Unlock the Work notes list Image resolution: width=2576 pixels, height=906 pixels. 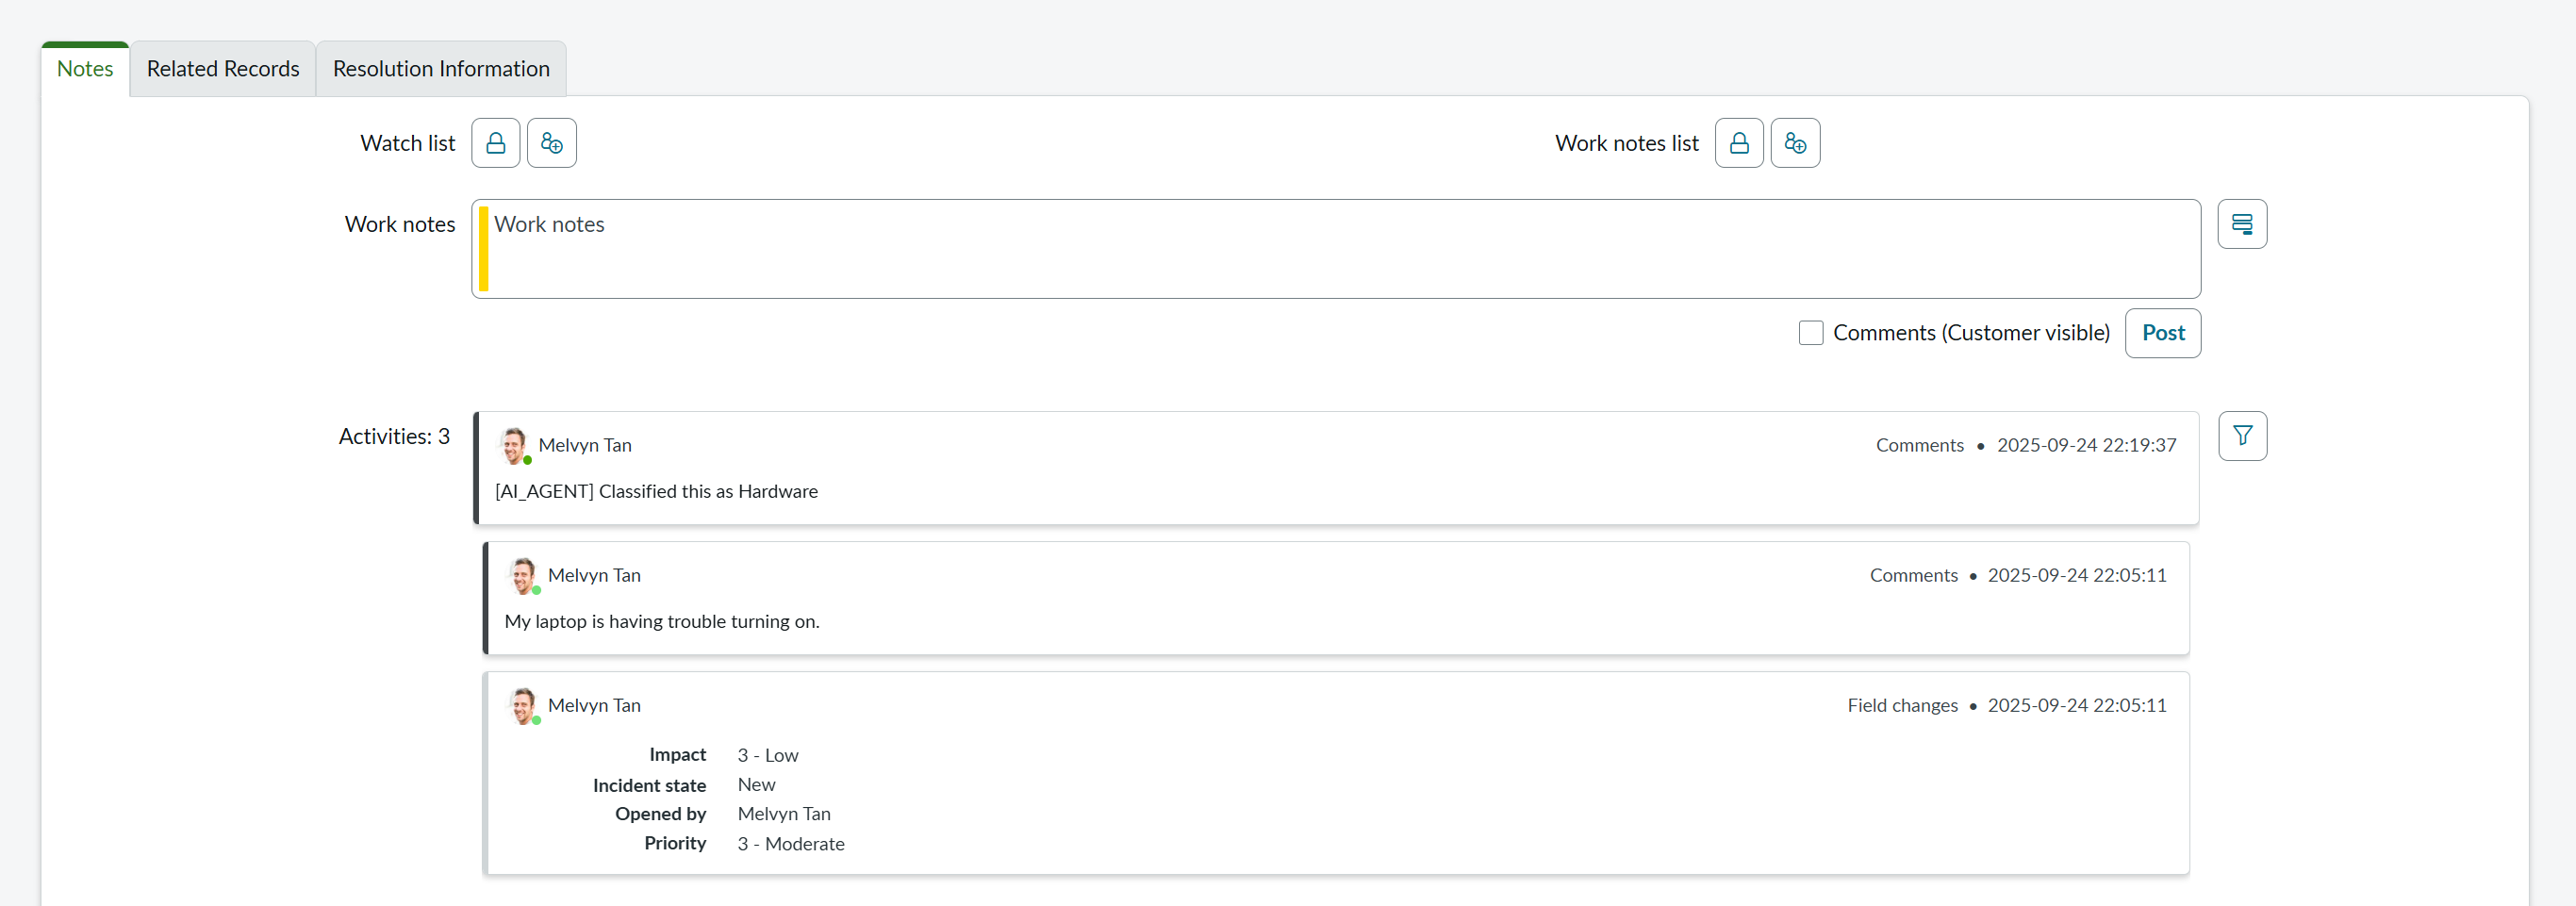(1738, 143)
